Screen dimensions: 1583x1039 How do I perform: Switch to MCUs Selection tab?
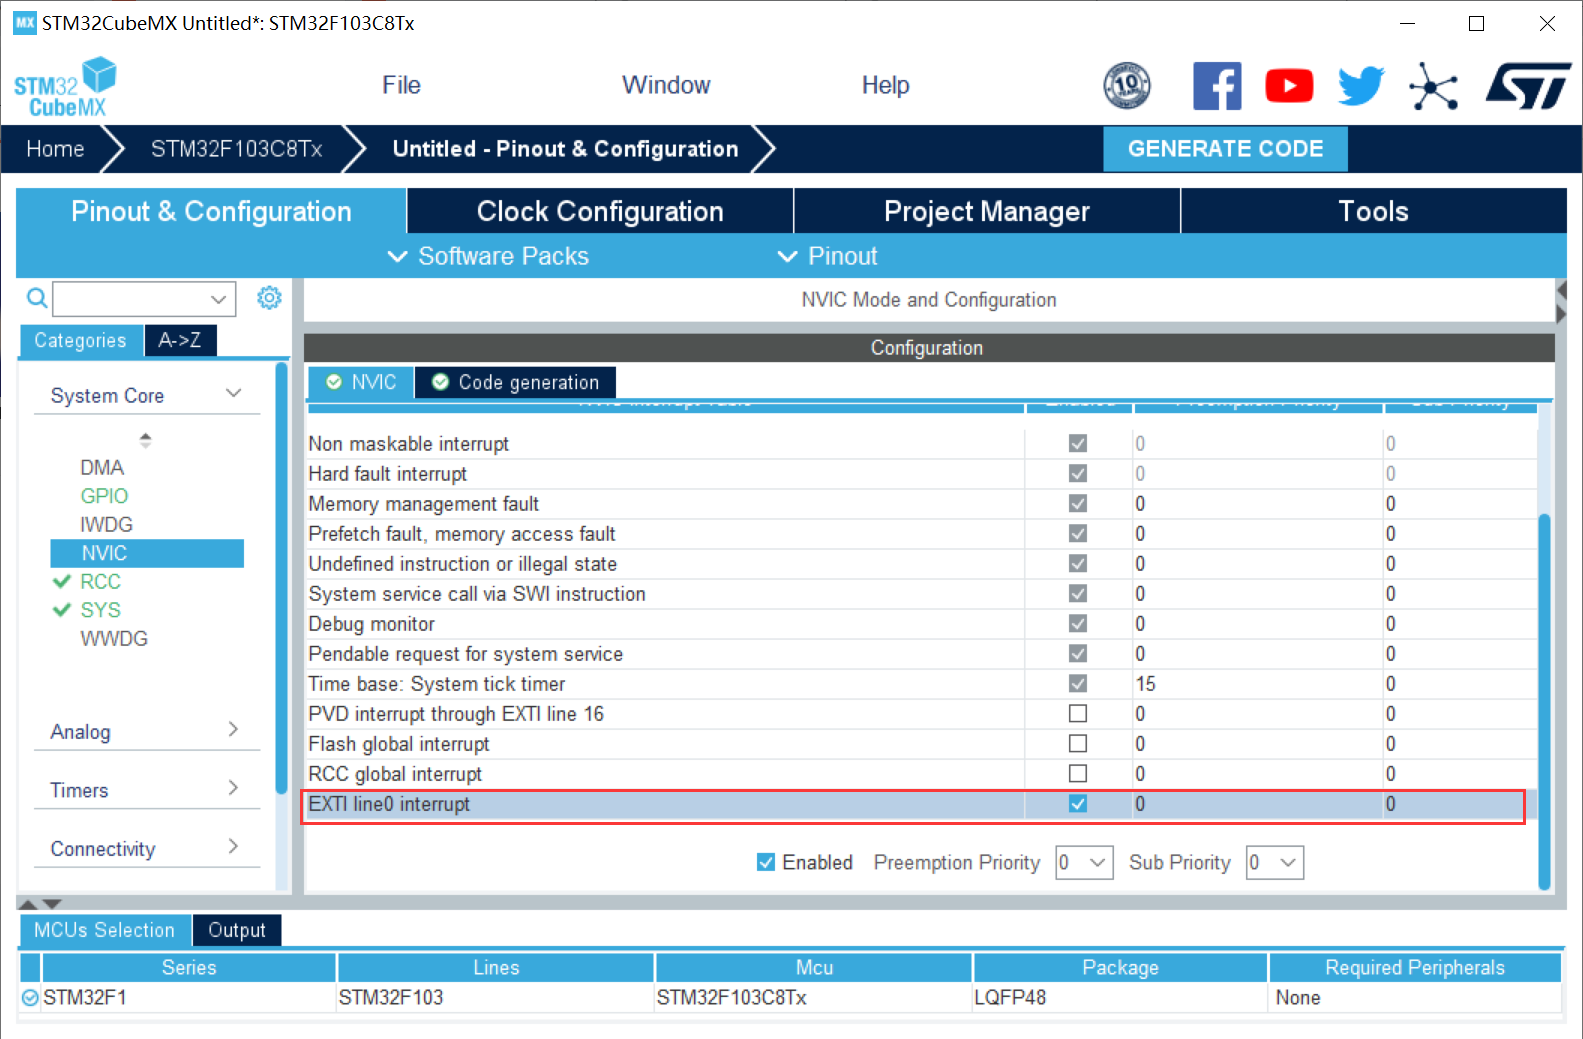tap(104, 930)
